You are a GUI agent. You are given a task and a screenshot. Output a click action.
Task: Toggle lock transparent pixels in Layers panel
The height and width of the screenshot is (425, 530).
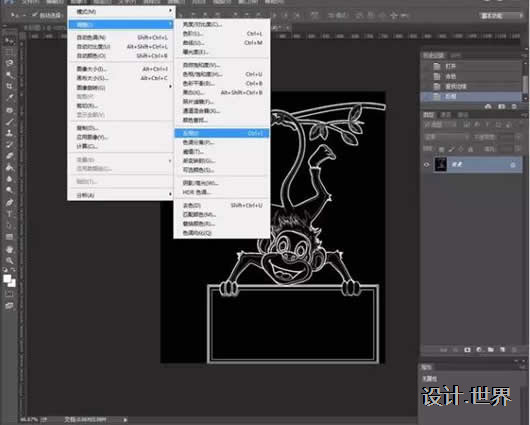pos(441,149)
